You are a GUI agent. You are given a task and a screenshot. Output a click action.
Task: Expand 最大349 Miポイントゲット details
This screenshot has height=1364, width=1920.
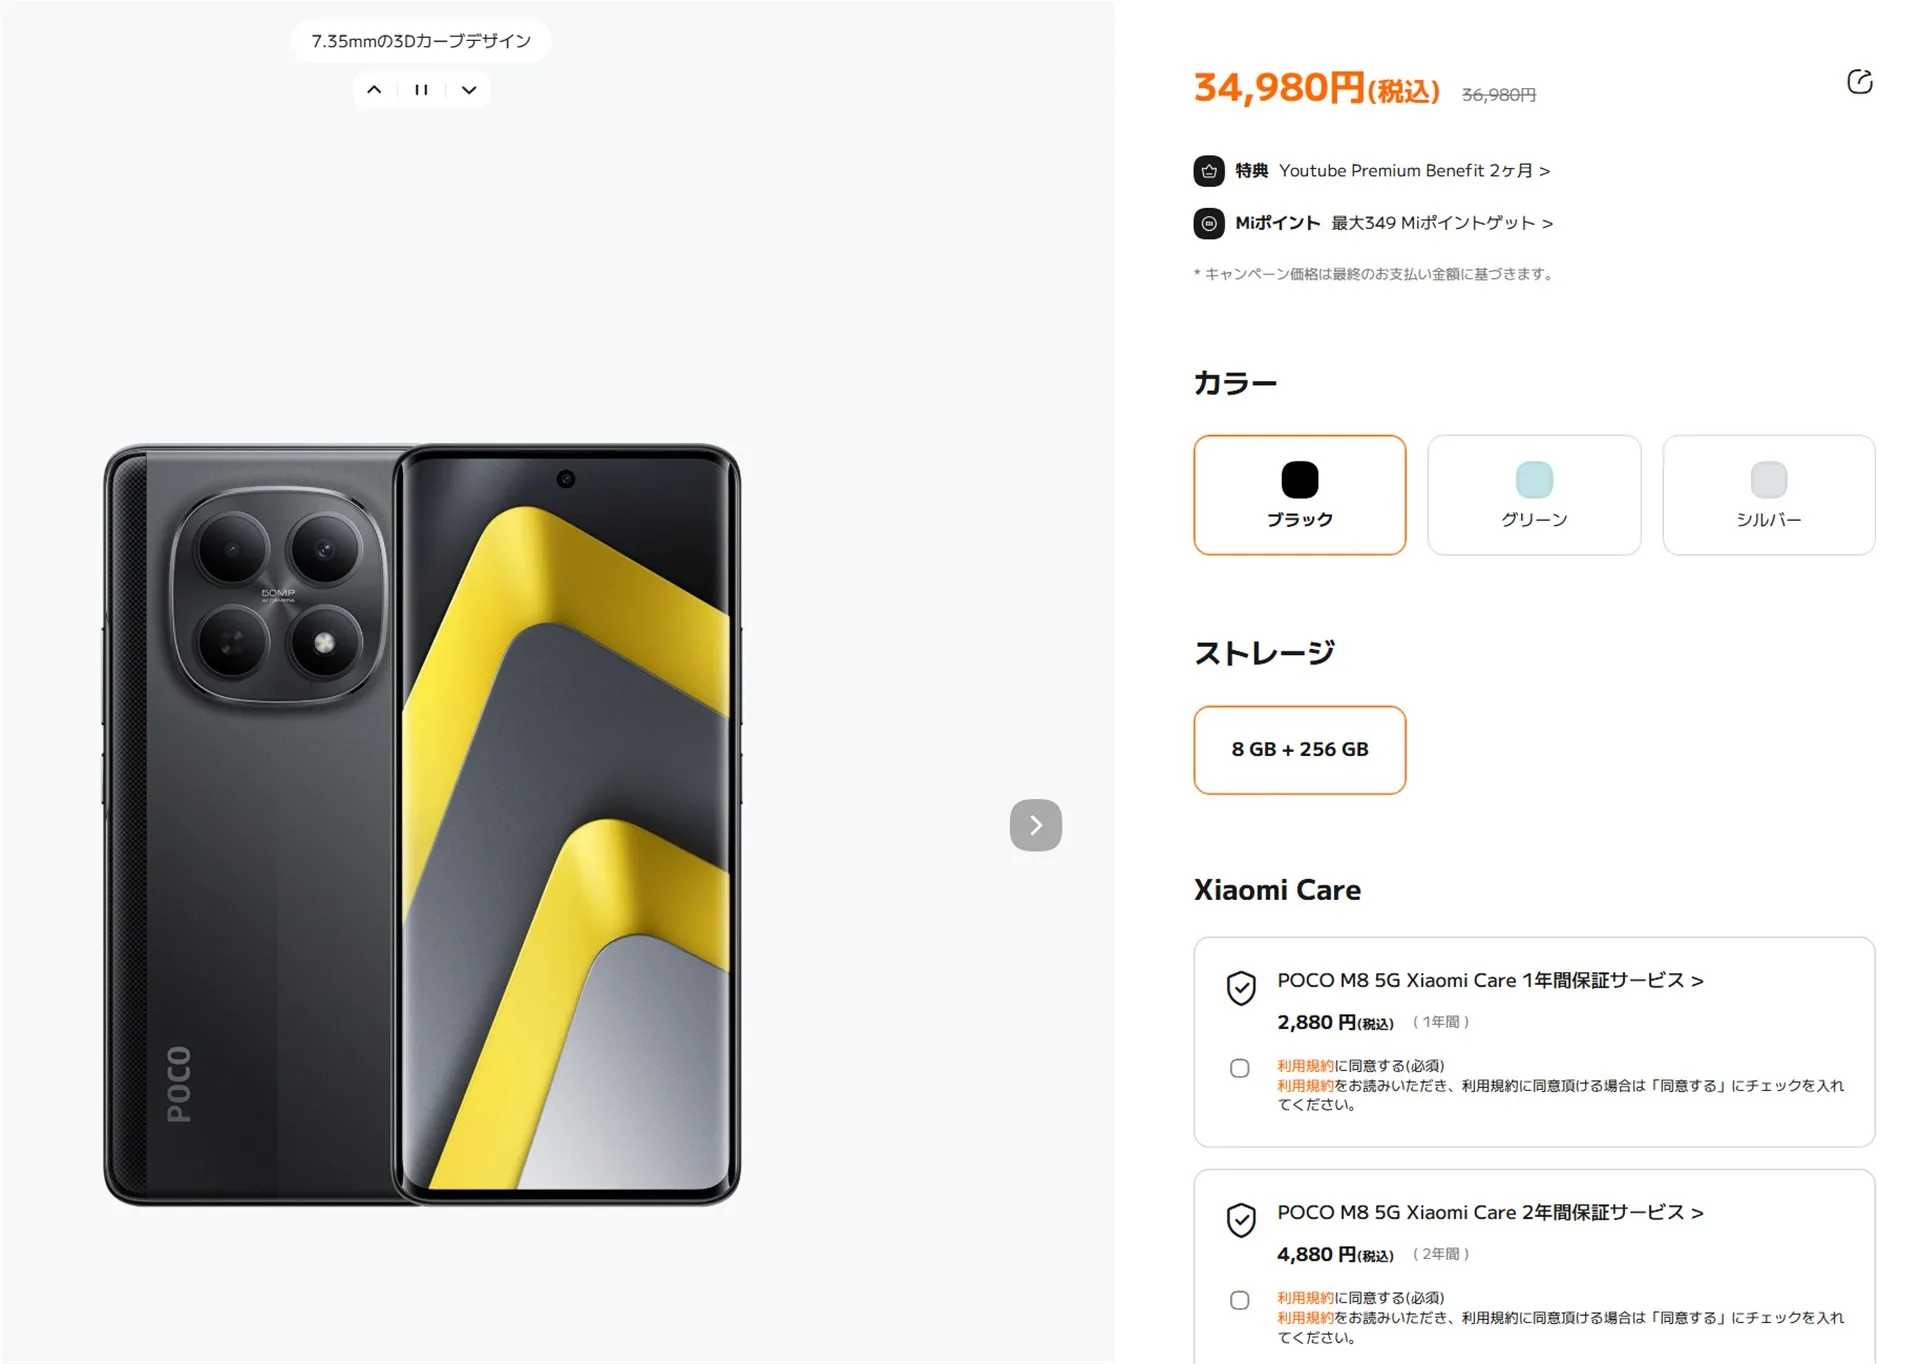1441,223
